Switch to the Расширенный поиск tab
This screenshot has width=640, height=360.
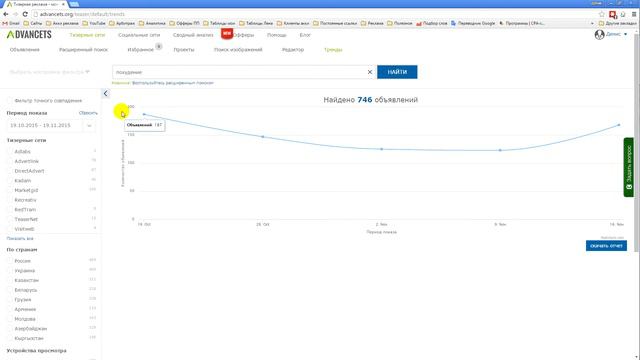pos(83,50)
